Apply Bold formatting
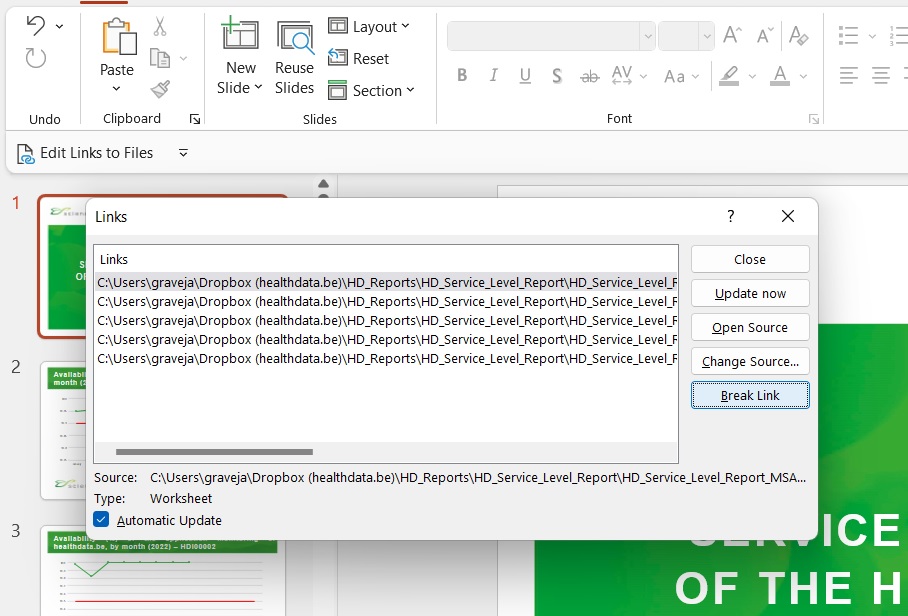The height and width of the screenshot is (616, 908). point(462,76)
